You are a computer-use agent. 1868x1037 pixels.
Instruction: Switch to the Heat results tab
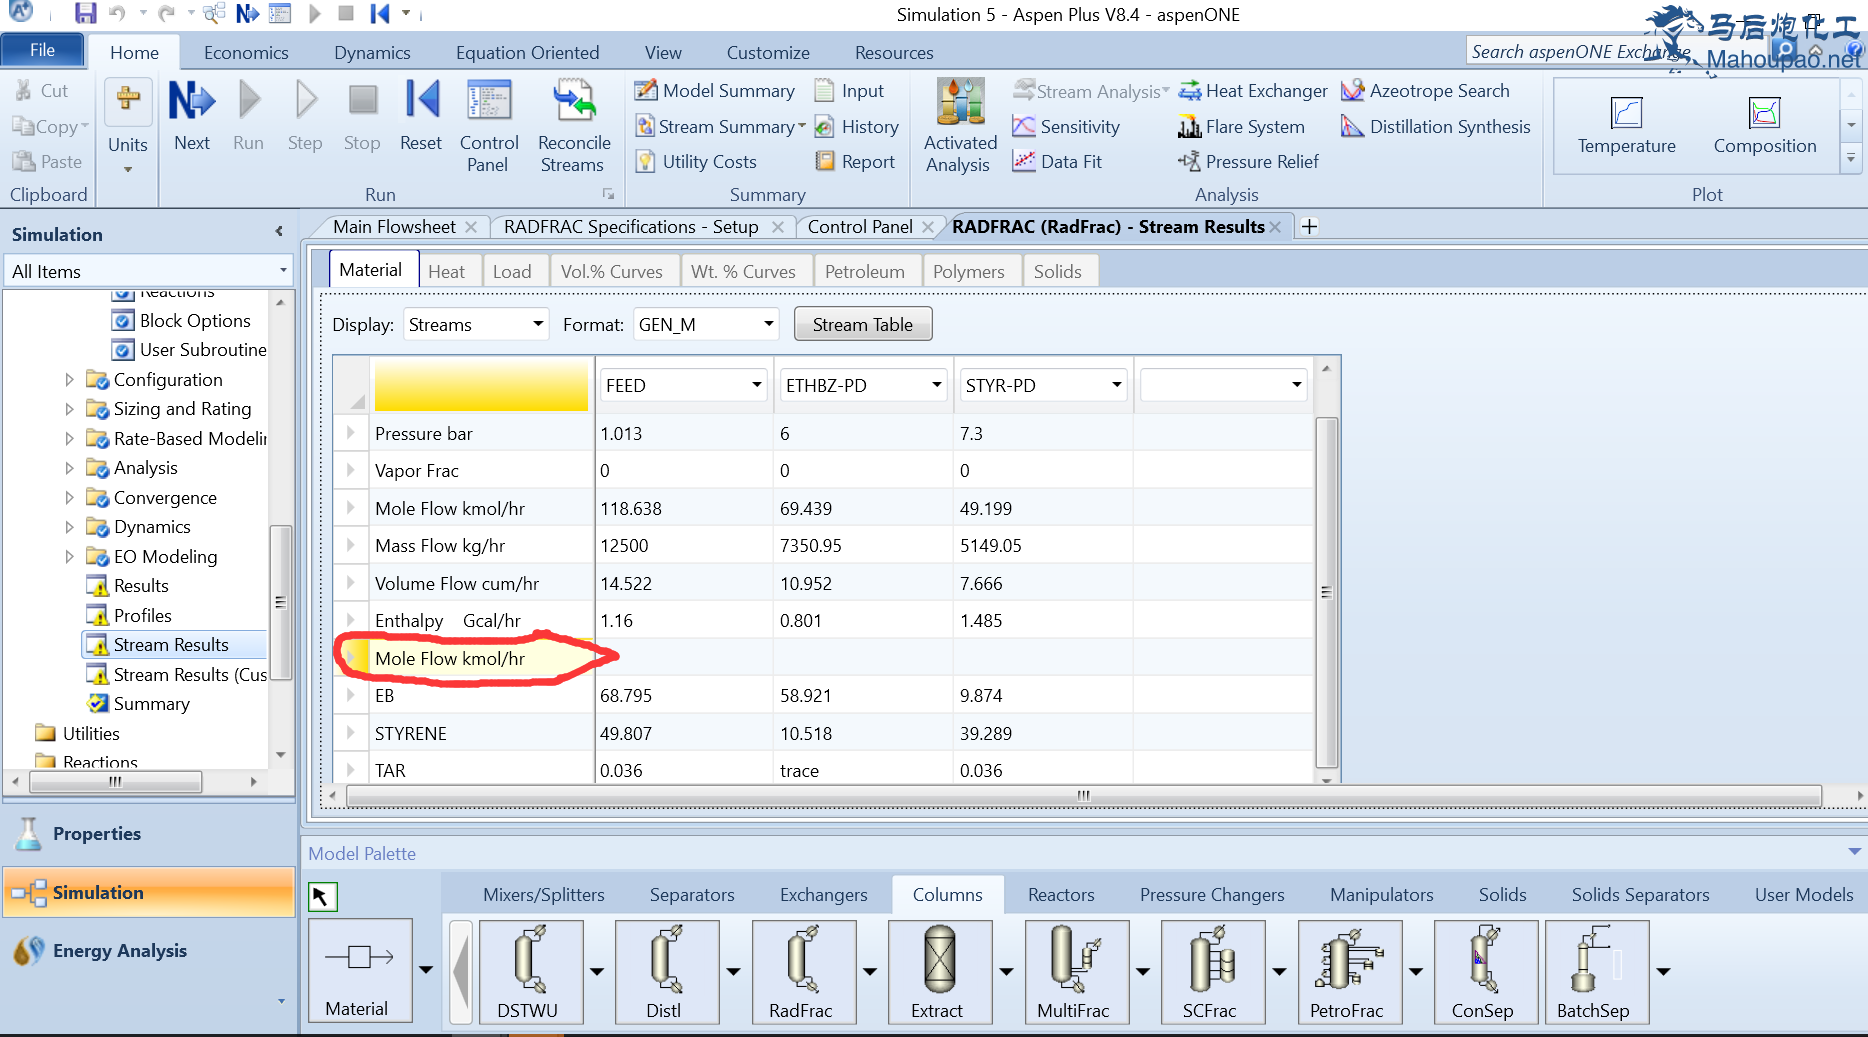[x=447, y=272]
